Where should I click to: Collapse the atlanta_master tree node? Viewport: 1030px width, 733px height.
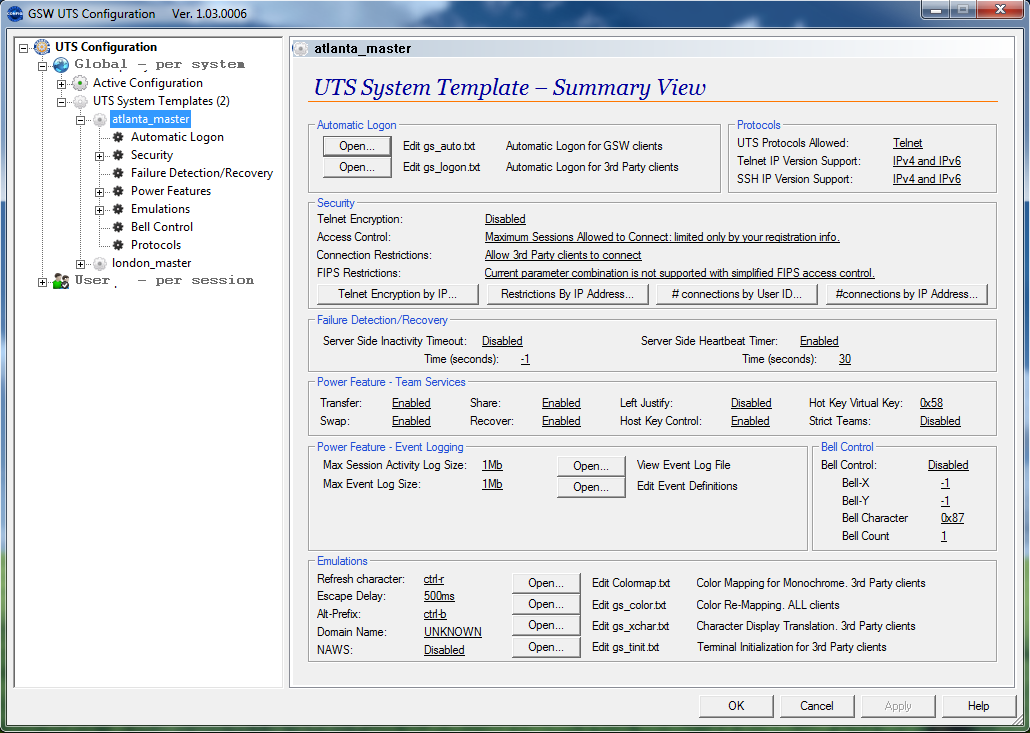click(x=81, y=120)
